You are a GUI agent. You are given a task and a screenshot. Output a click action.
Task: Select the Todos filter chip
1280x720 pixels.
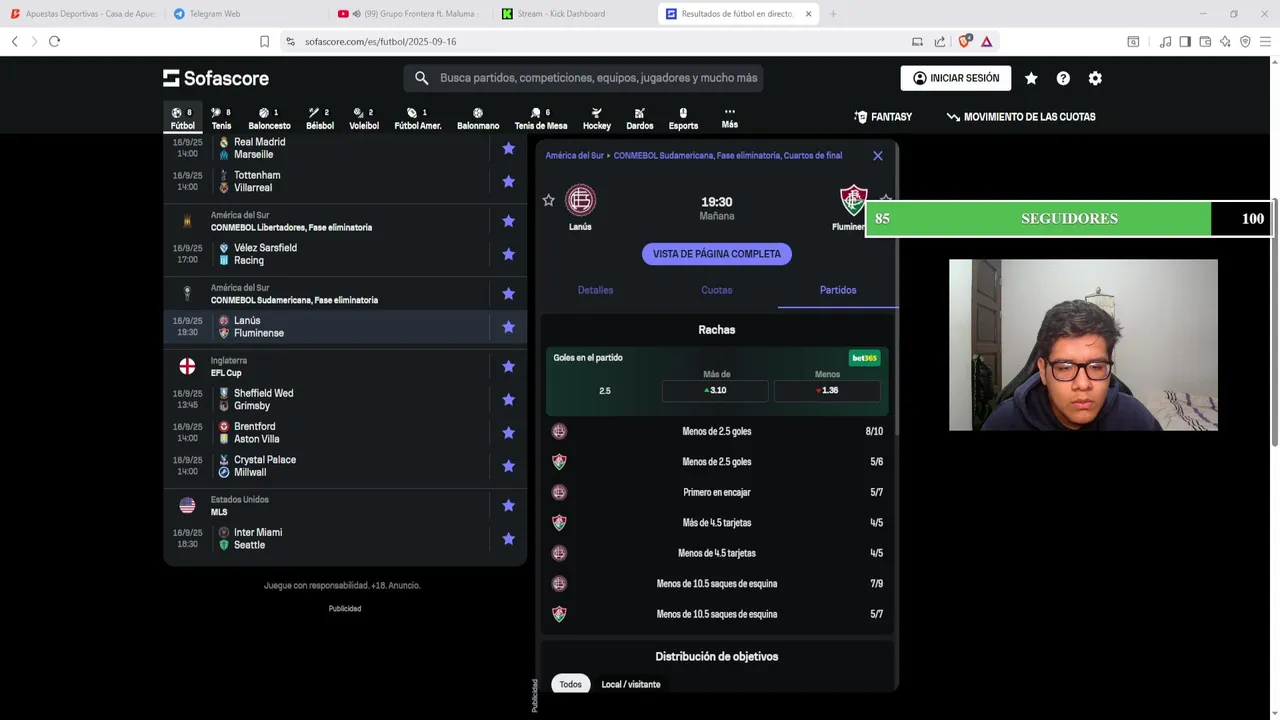click(x=570, y=684)
